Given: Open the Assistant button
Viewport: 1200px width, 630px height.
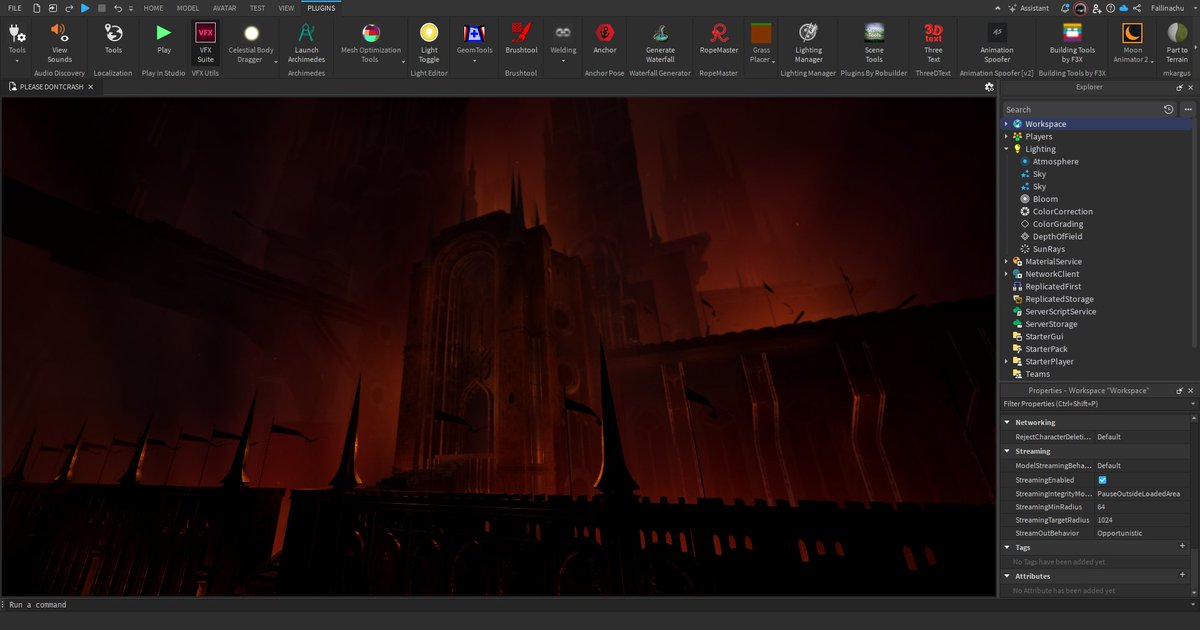Looking at the screenshot, I should 1028,7.
